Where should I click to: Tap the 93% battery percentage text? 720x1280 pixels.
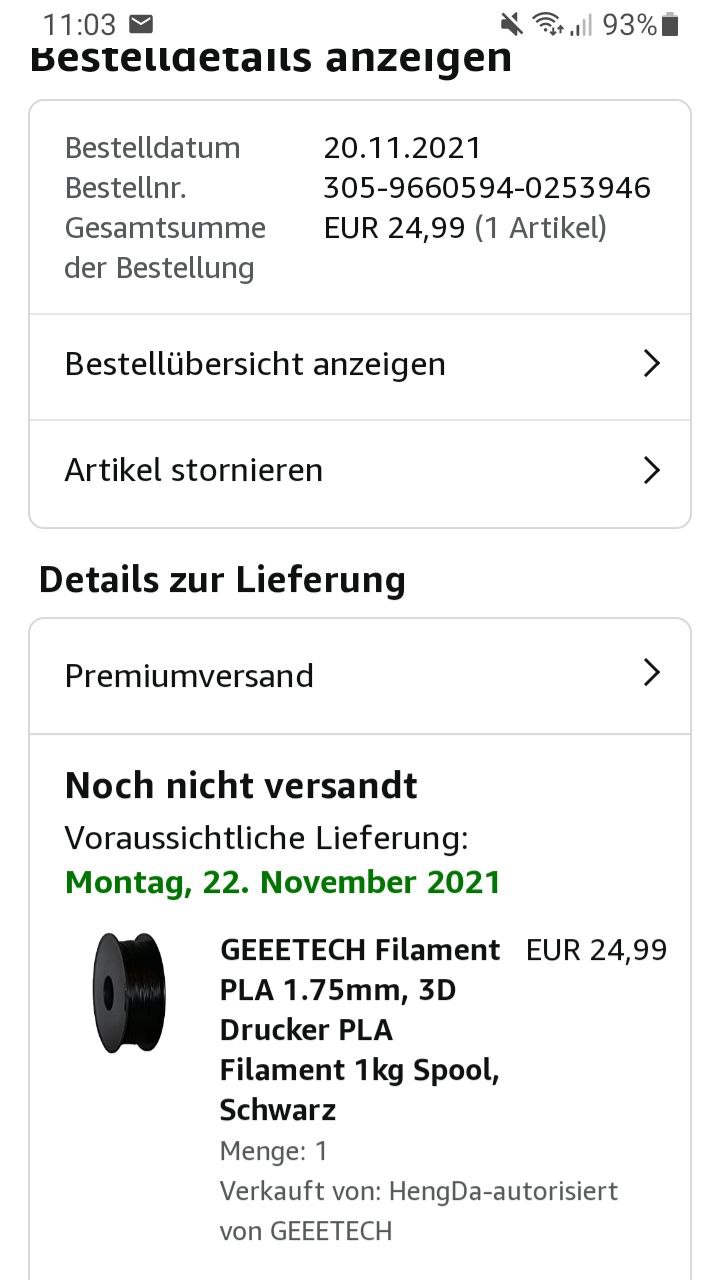(x=629, y=24)
